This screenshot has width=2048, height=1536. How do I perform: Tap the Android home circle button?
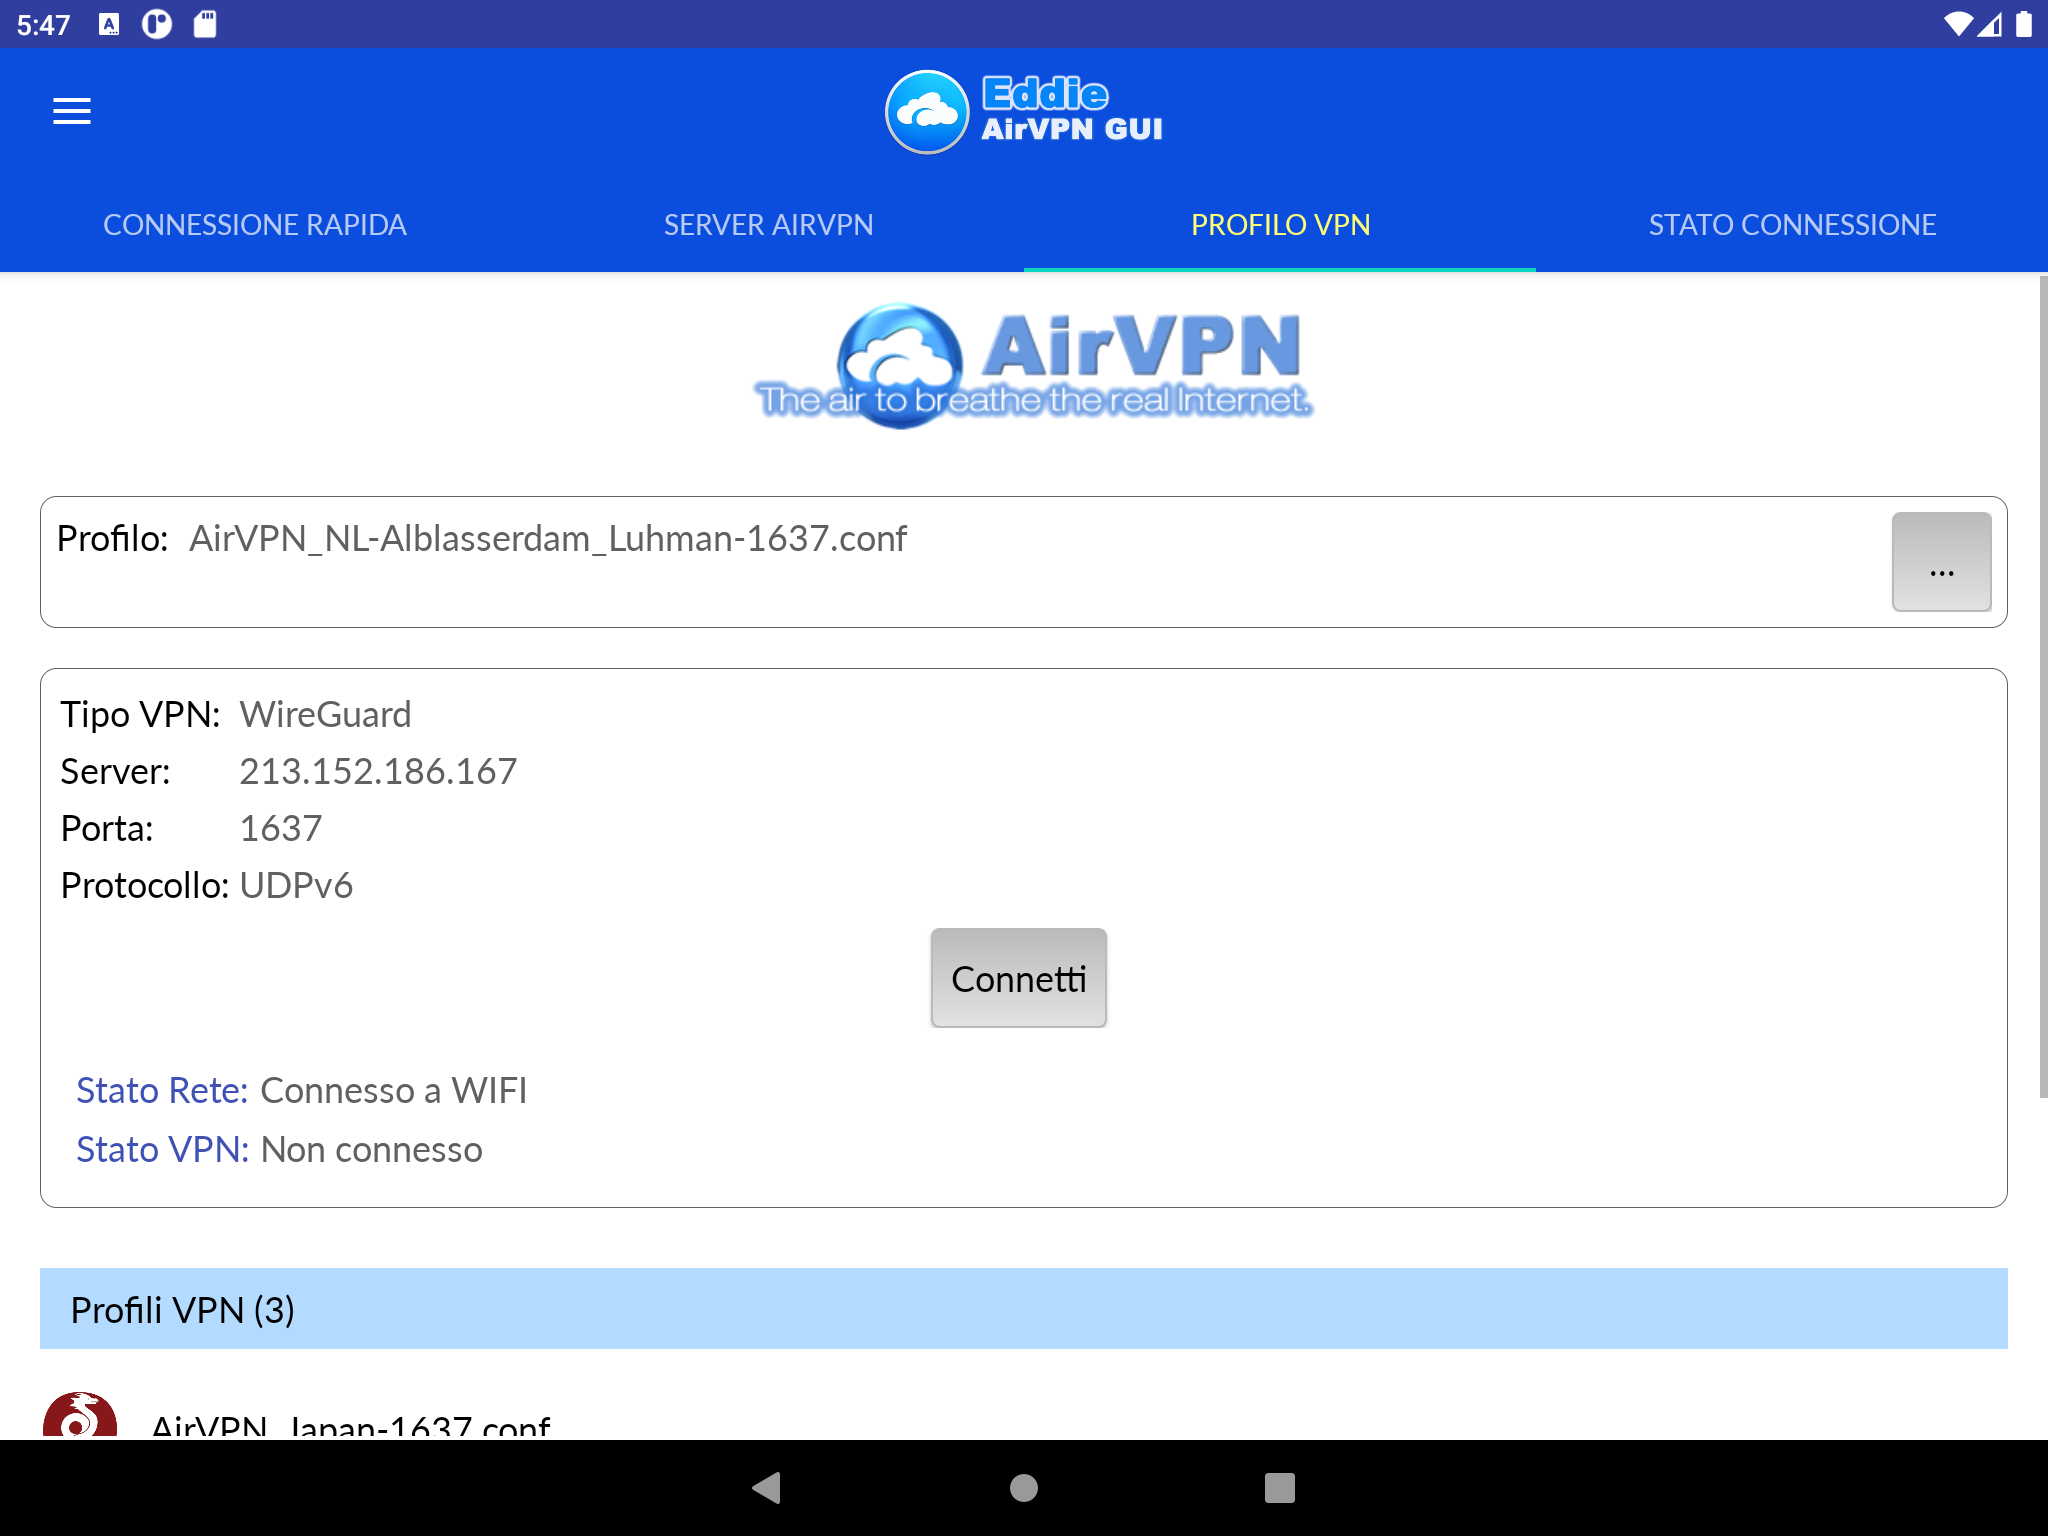1024,1488
